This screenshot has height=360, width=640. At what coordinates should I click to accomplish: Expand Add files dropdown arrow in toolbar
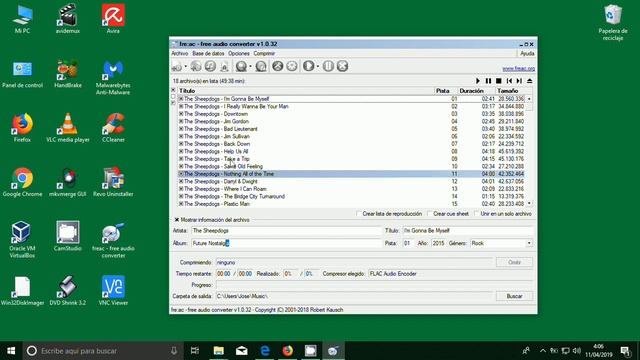pyautogui.click(x=186, y=66)
